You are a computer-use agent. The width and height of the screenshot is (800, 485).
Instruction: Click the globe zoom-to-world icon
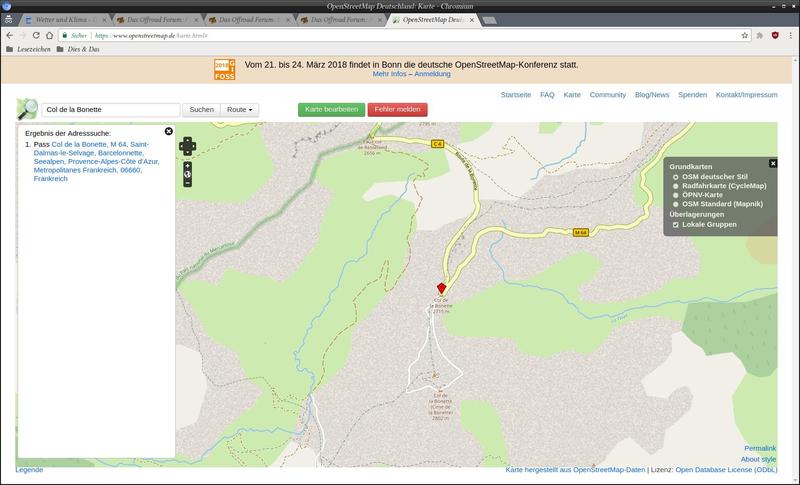click(187, 174)
